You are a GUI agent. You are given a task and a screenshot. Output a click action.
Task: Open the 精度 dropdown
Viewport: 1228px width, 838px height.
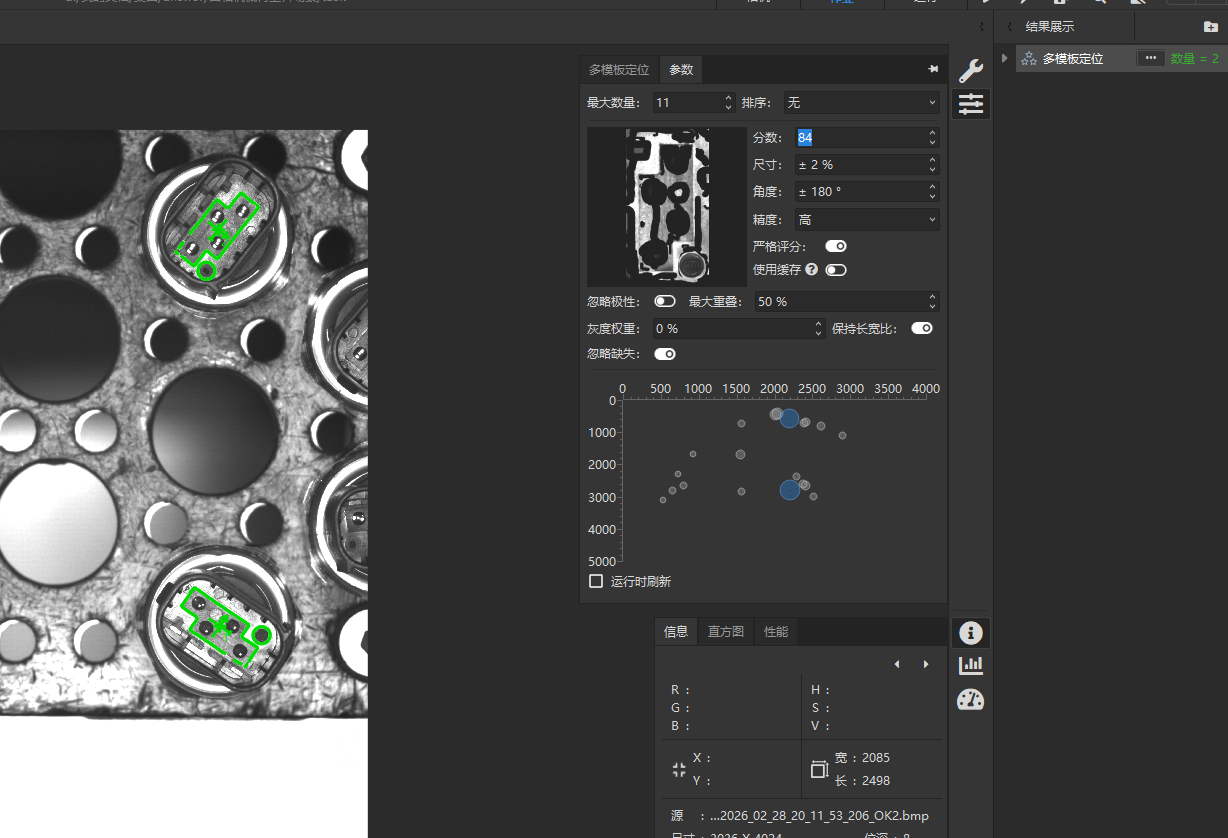click(x=866, y=219)
